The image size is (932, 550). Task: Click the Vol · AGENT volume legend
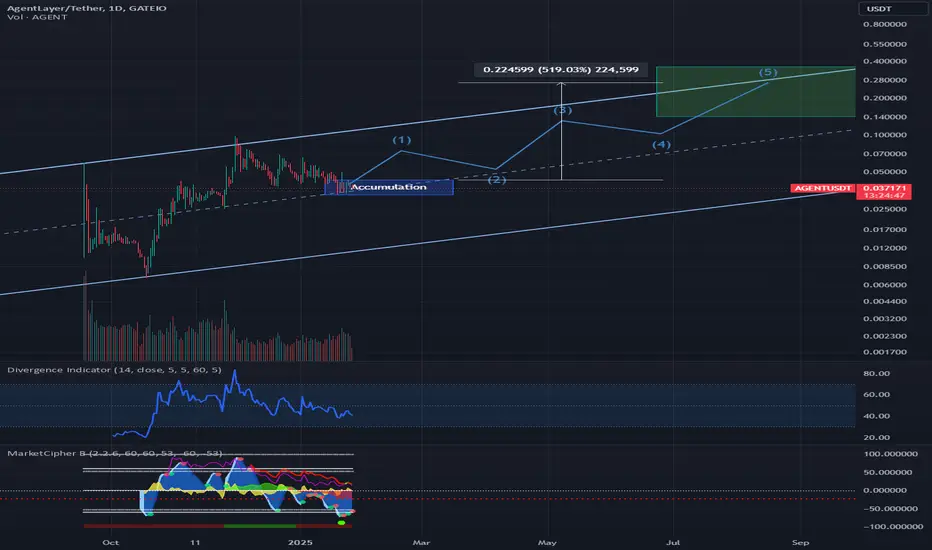point(37,17)
